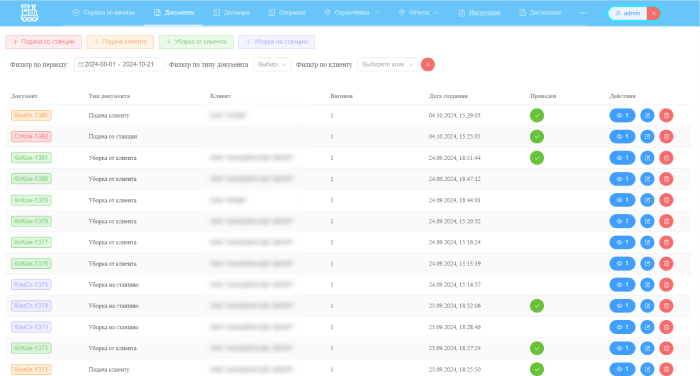700x376 pixels.
Task: Open document type filter dropdown
Action: 272,64
